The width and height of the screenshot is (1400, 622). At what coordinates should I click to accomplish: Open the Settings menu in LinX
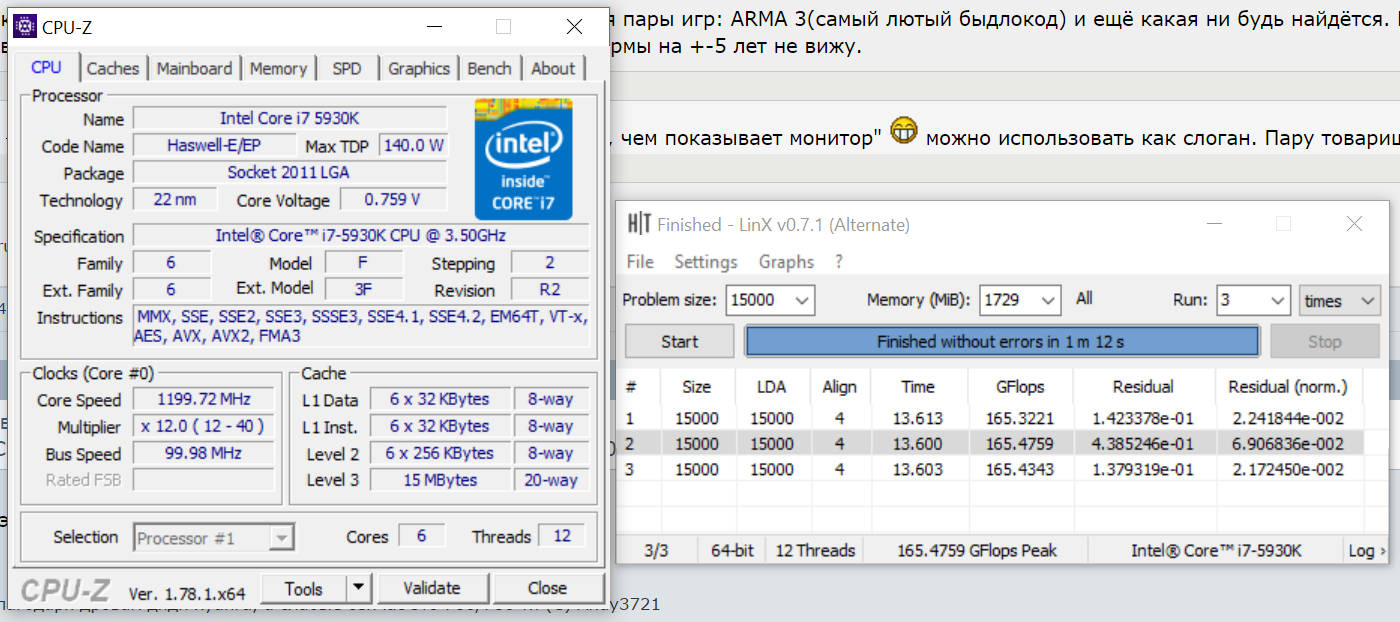706,262
